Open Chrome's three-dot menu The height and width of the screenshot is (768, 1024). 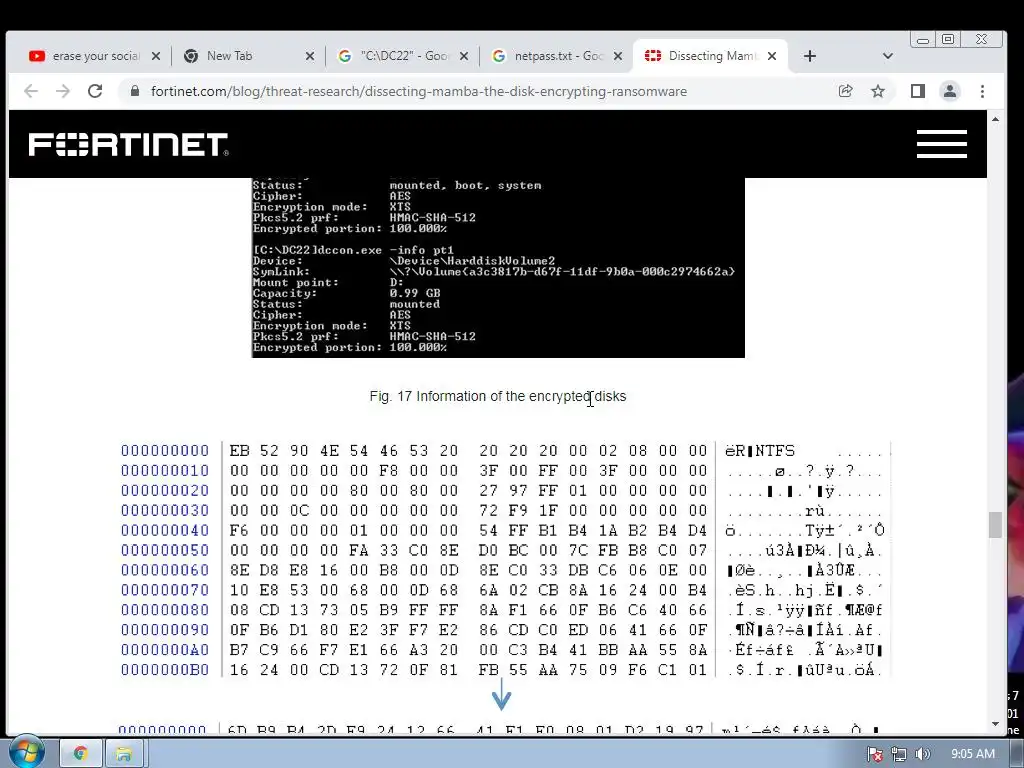pyautogui.click(x=982, y=91)
